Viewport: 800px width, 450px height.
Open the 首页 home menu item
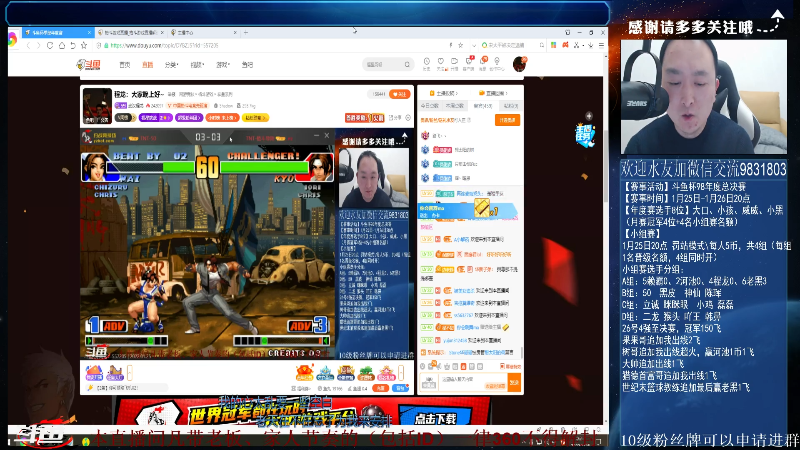pyautogui.click(x=124, y=65)
